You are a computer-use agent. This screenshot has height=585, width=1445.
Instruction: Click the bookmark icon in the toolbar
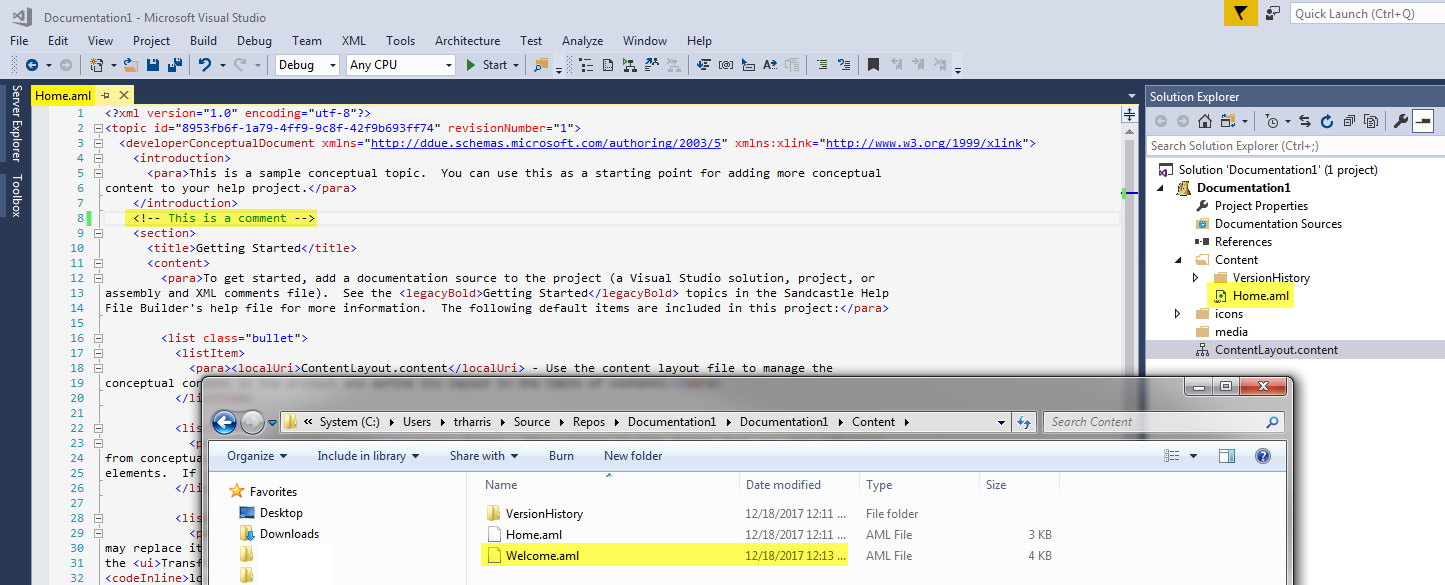pyautogui.click(x=873, y=65)
